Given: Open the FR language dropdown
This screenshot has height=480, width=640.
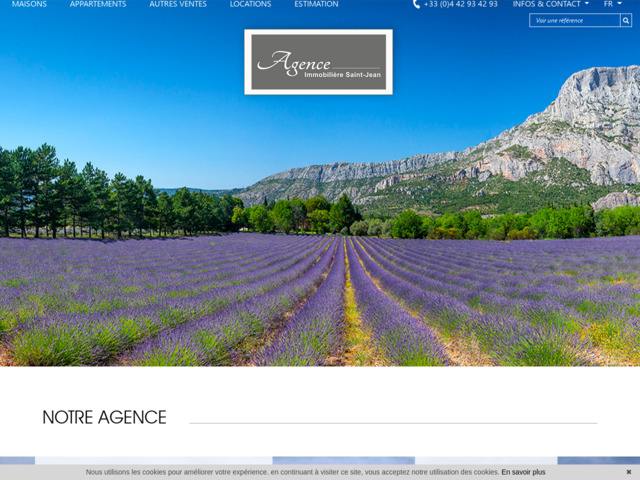Looking at the screenshot, I should tap(608, 4).
